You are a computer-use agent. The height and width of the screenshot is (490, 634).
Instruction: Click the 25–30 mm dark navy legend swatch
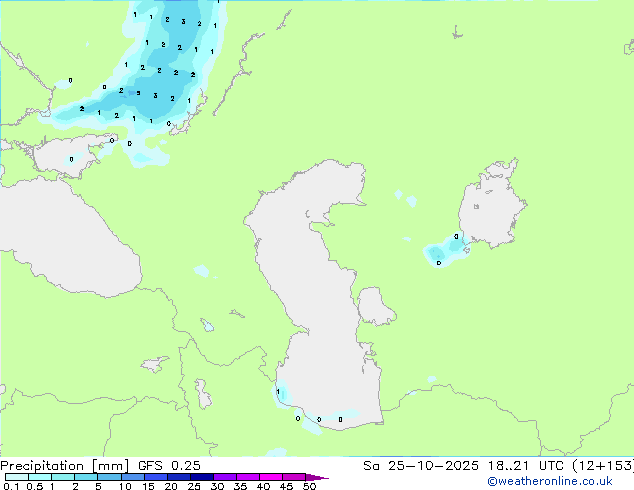201,477
